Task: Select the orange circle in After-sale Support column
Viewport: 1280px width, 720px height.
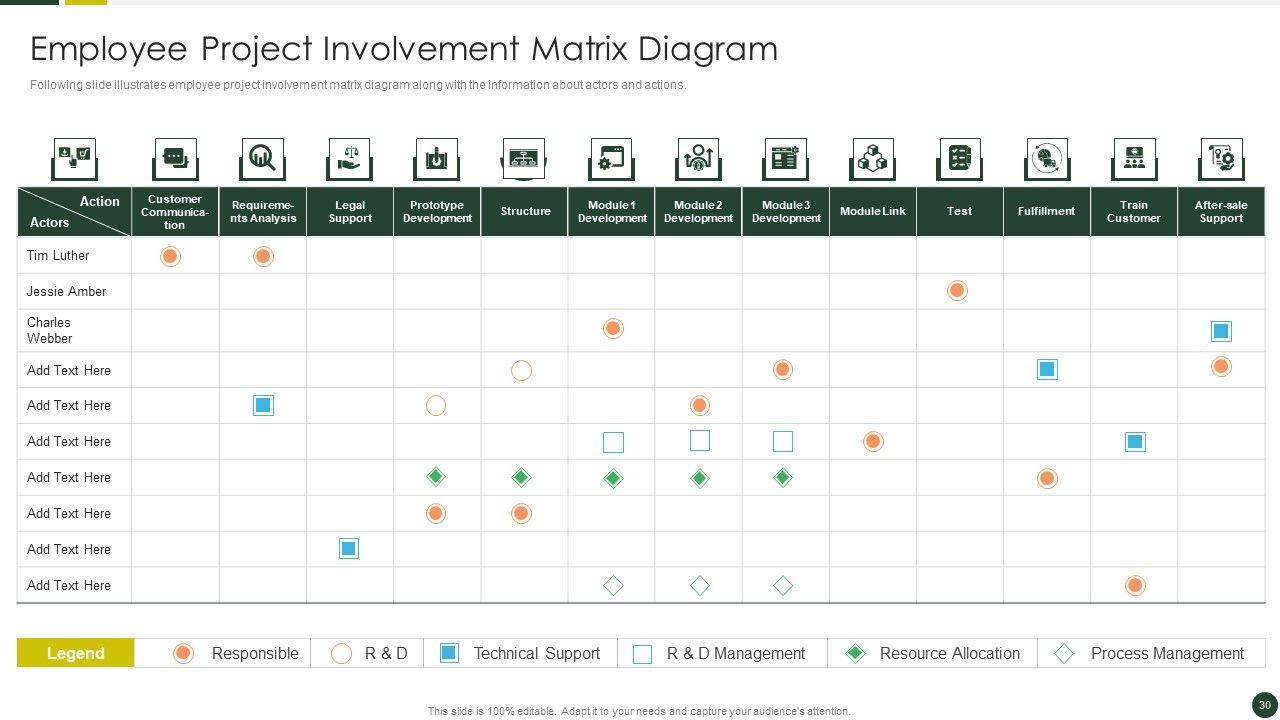Action: coord(1221,367)
